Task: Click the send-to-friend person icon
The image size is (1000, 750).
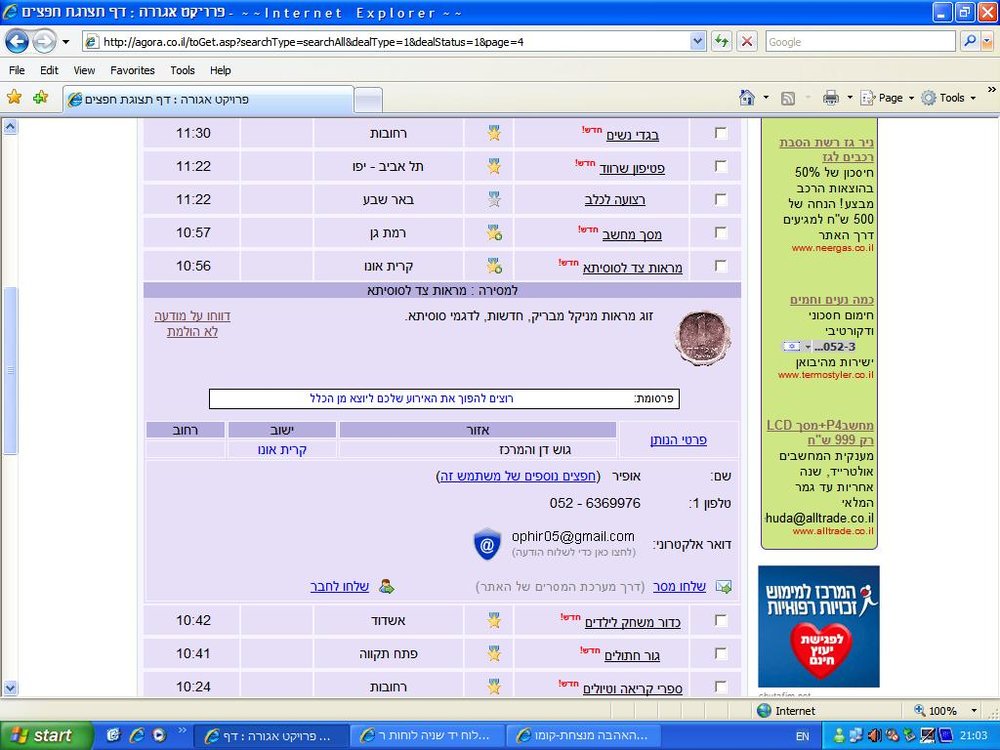Action: tap(386, 586)
